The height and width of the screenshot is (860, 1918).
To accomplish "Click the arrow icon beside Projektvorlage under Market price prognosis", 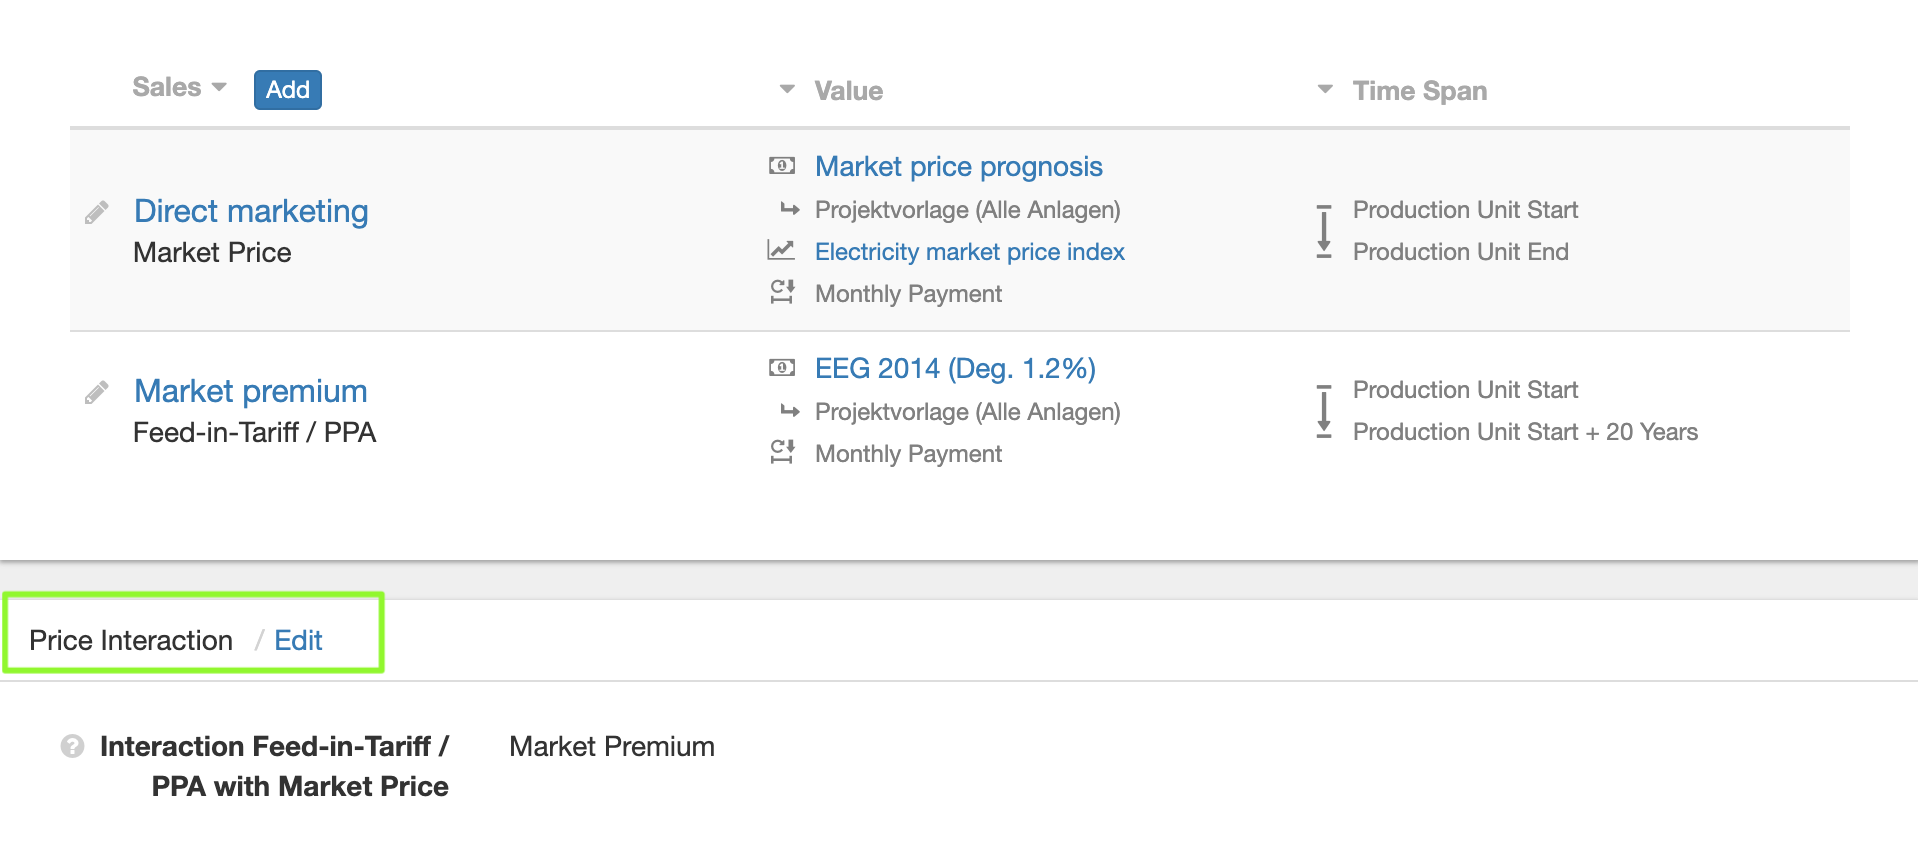I will [790, 210].
